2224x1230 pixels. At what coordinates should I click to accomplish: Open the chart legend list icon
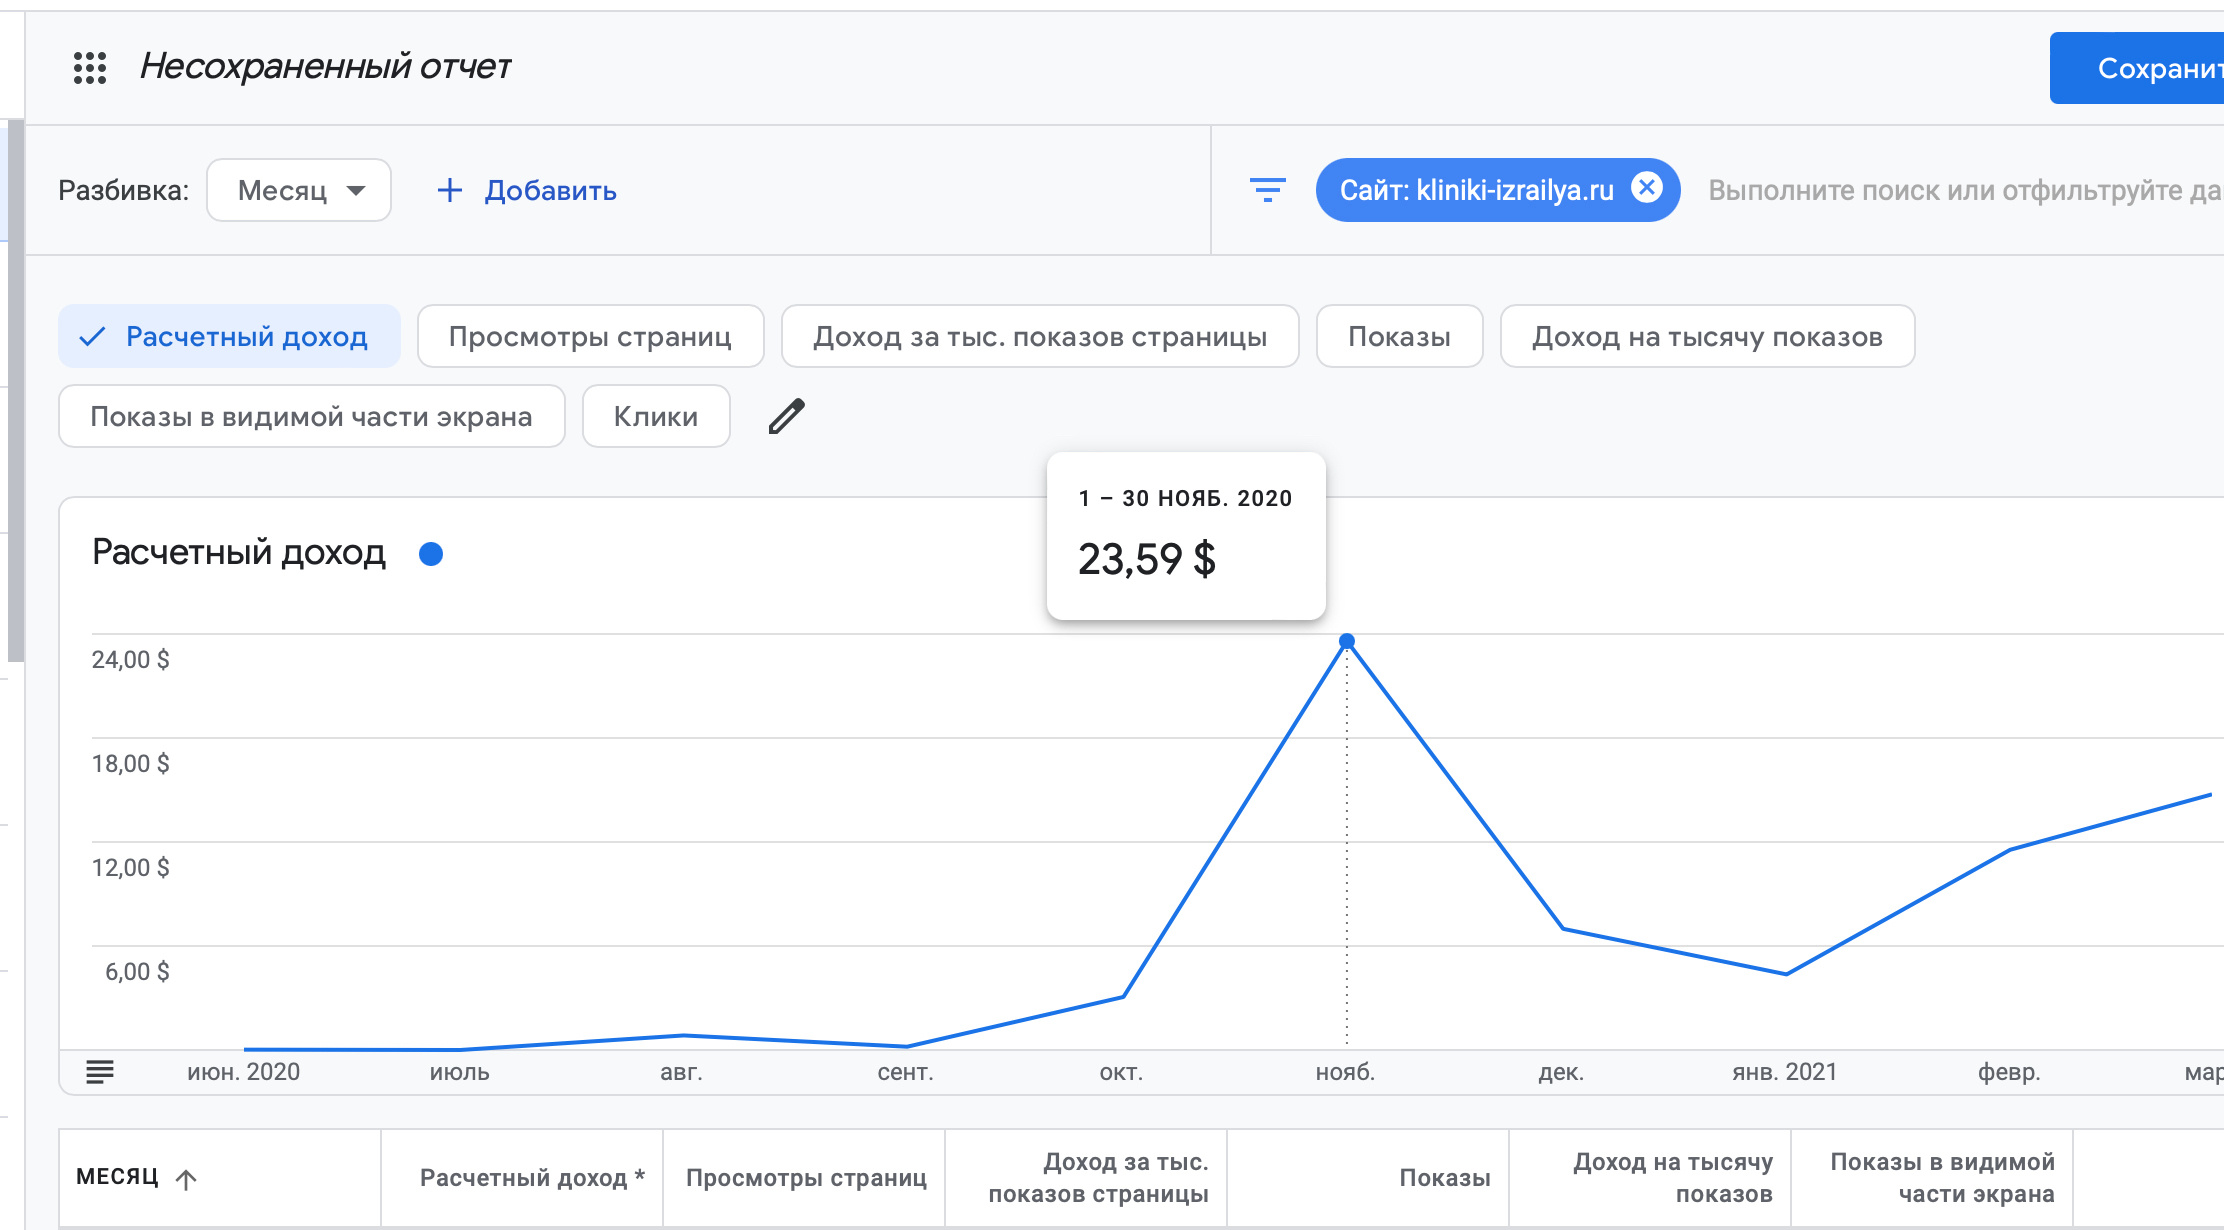(100, 1072)
